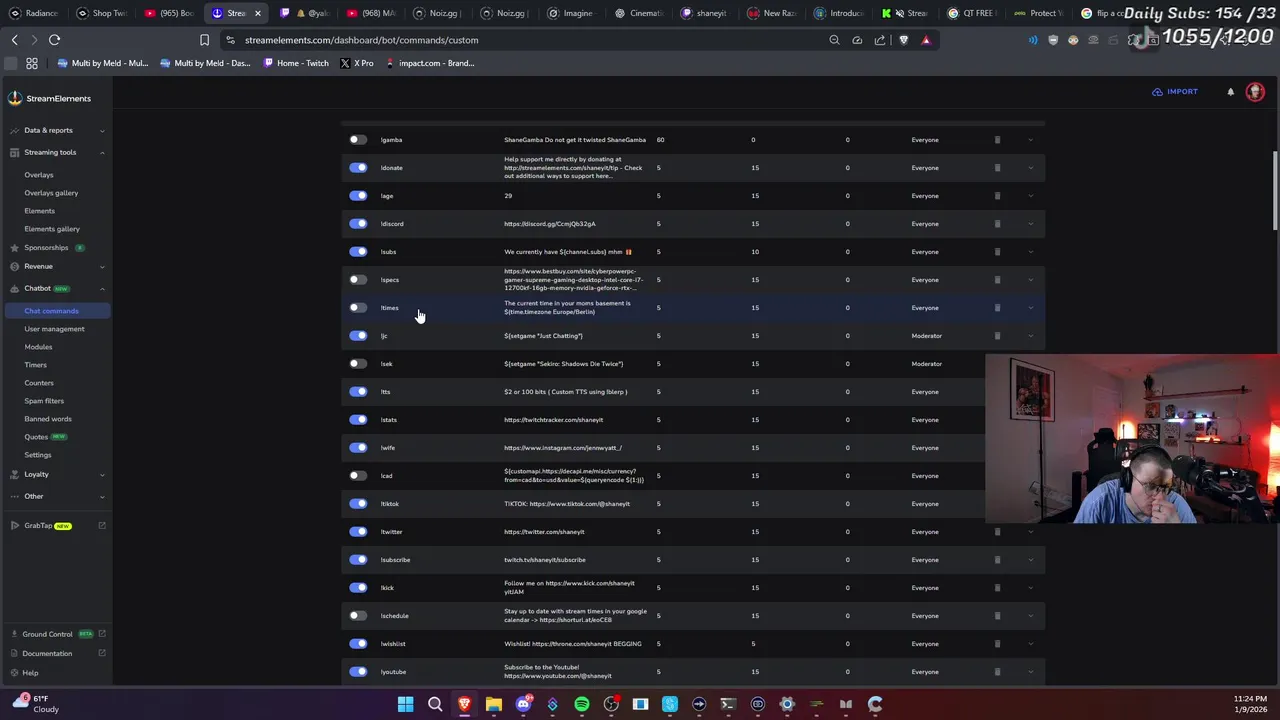Go back in browser history
The height and width of the screenshot is (720, 1280).
pos(14,40)
